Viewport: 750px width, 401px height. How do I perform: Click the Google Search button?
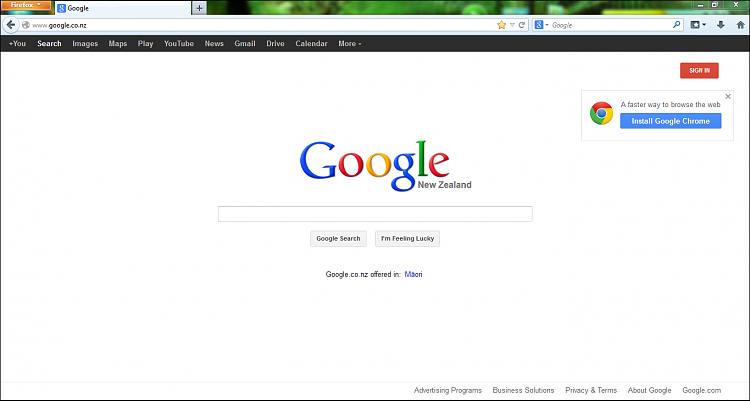point(338,238)
